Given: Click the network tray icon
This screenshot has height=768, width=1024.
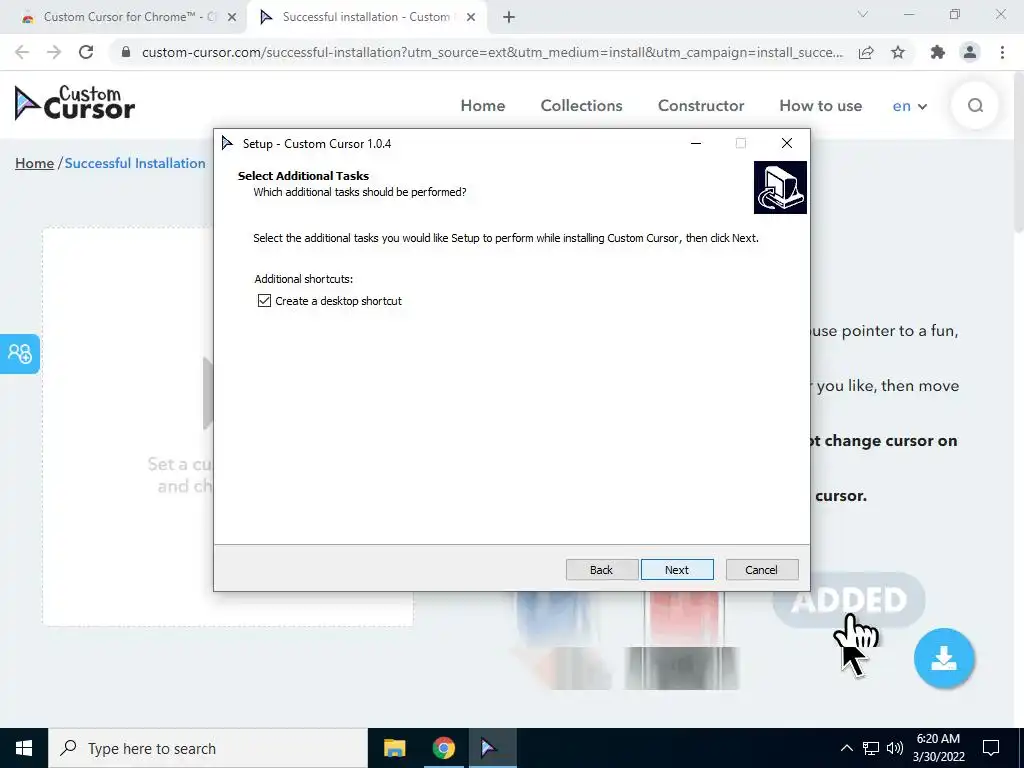Looking at the screenshot, I should 871,748.
